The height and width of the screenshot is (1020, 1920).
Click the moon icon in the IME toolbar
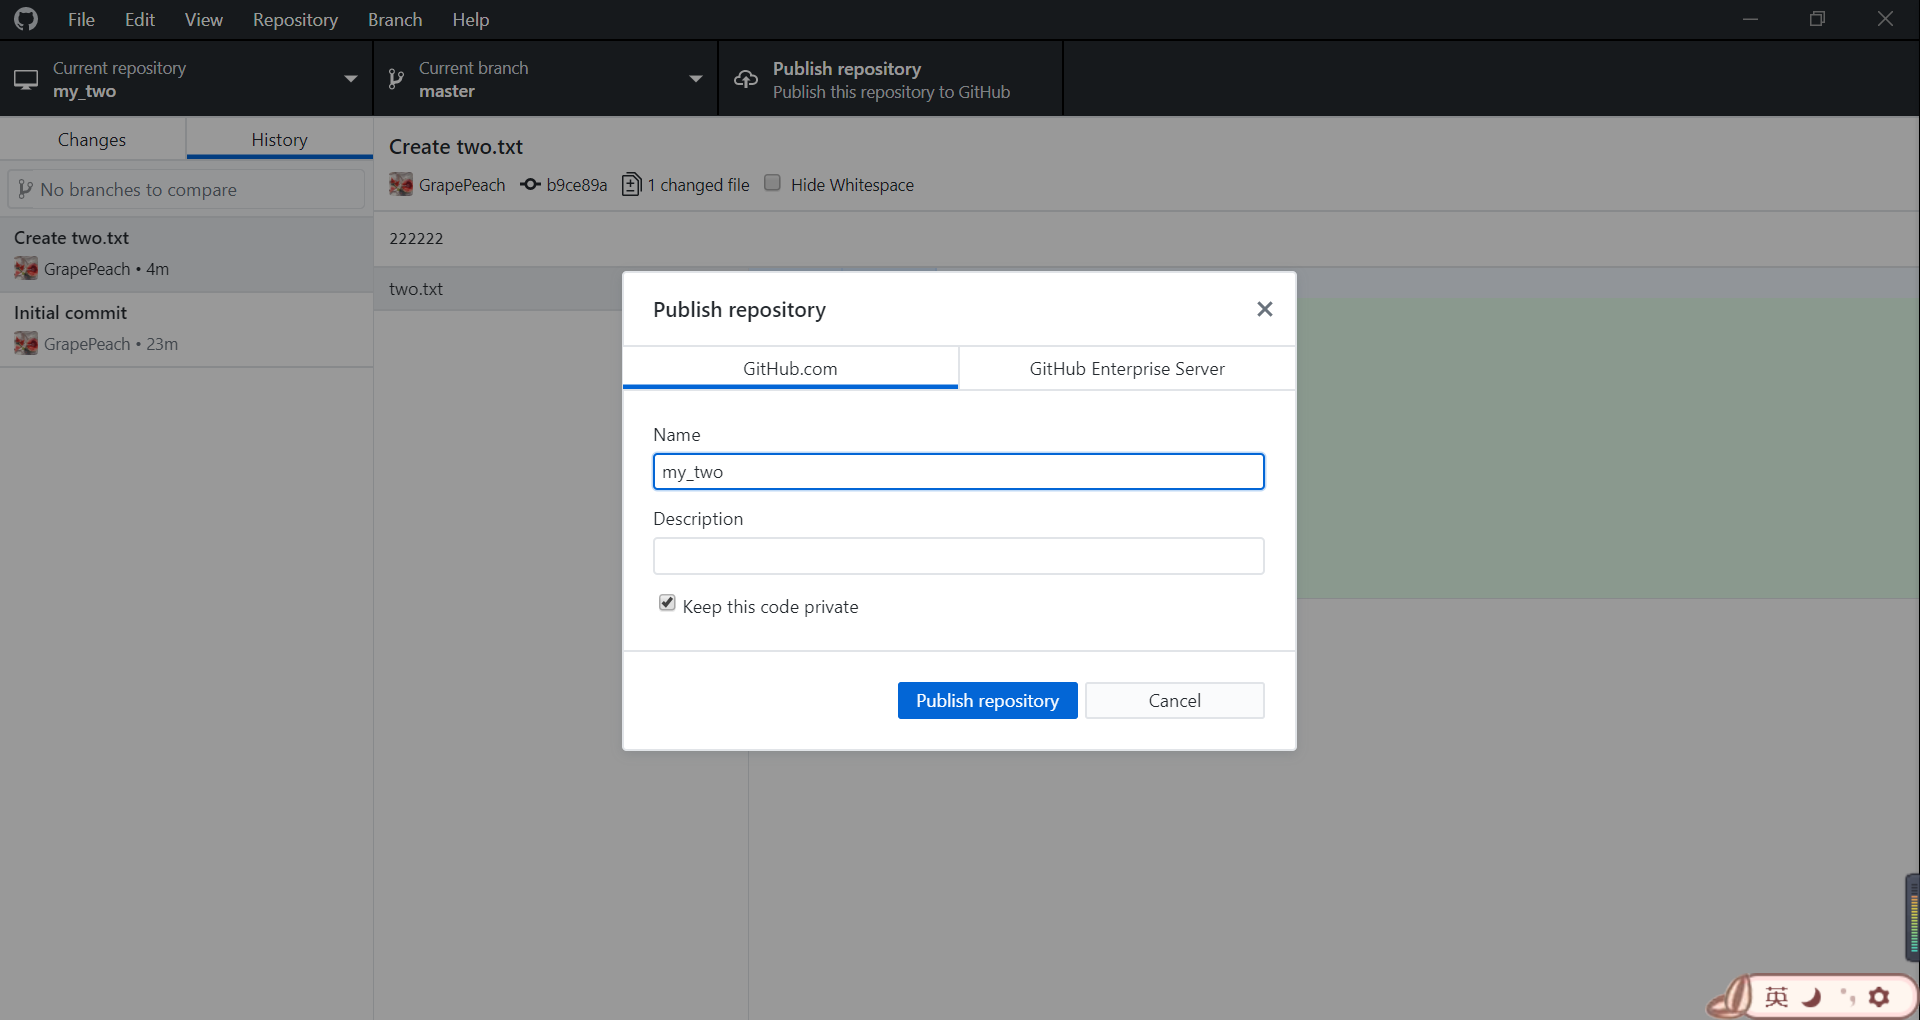point(1811,997)
